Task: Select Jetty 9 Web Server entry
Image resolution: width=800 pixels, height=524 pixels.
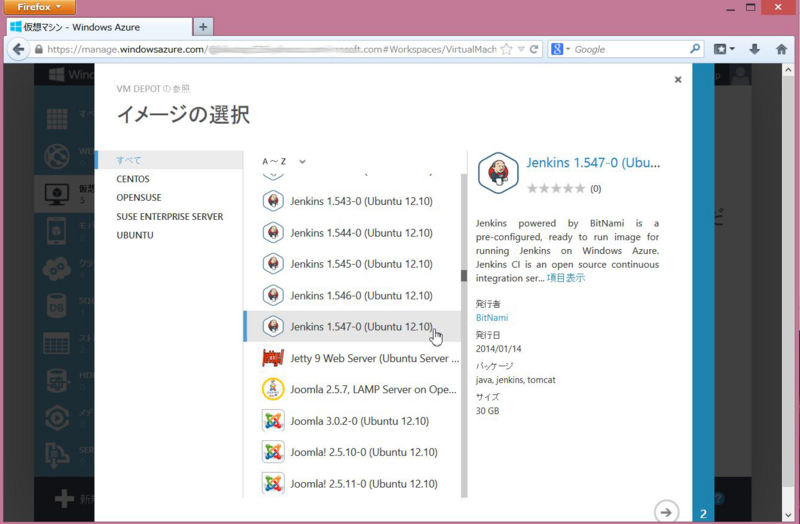Action: (352, 358)
